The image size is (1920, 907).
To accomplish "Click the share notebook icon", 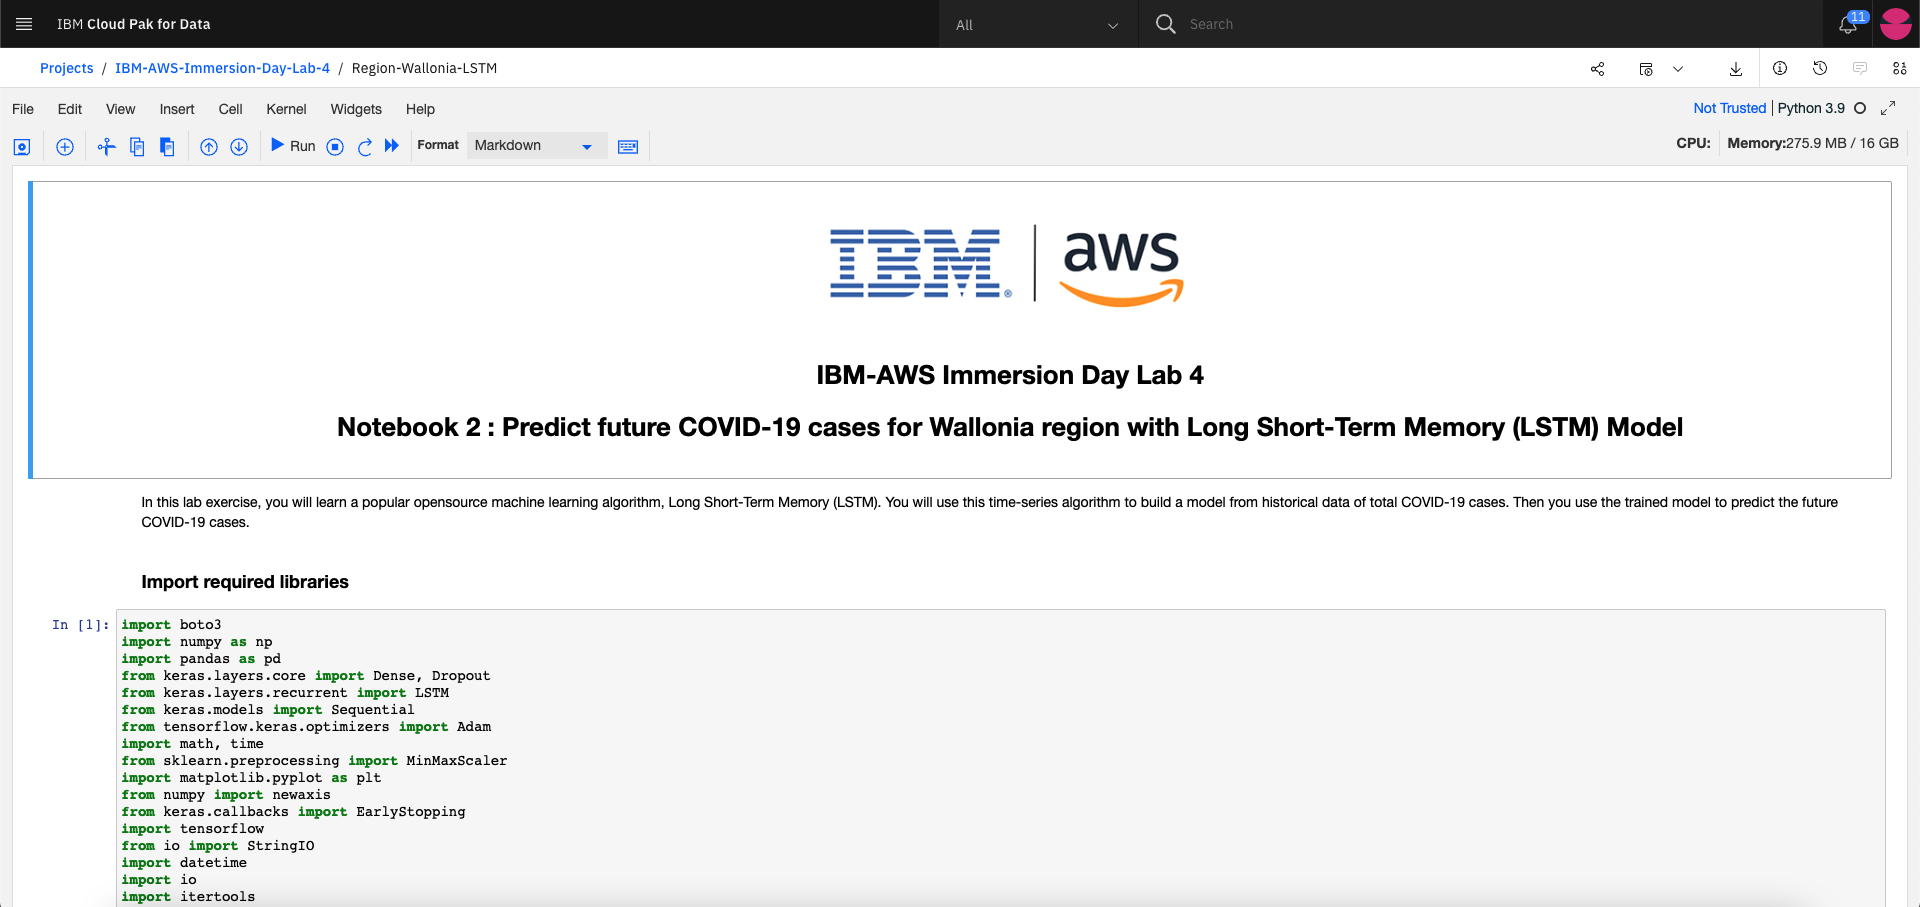I will tap(1597, 69).
